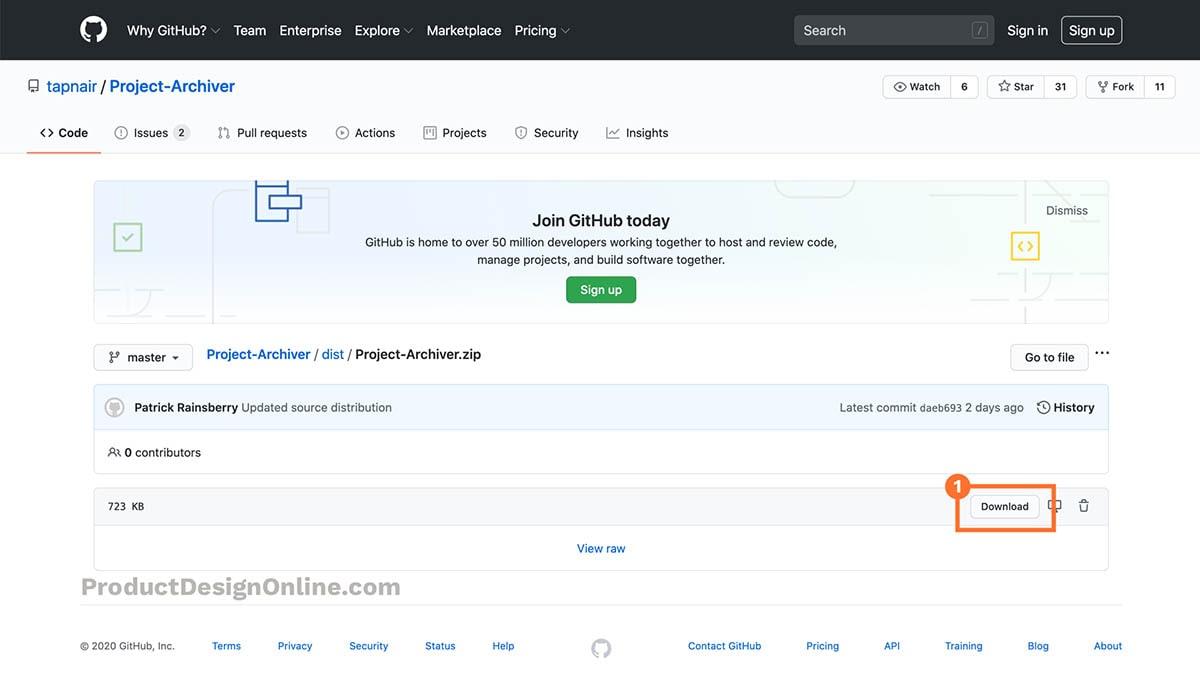
Task: Open Patrick Rainsberry author link
Action: [x=186, y=408]
